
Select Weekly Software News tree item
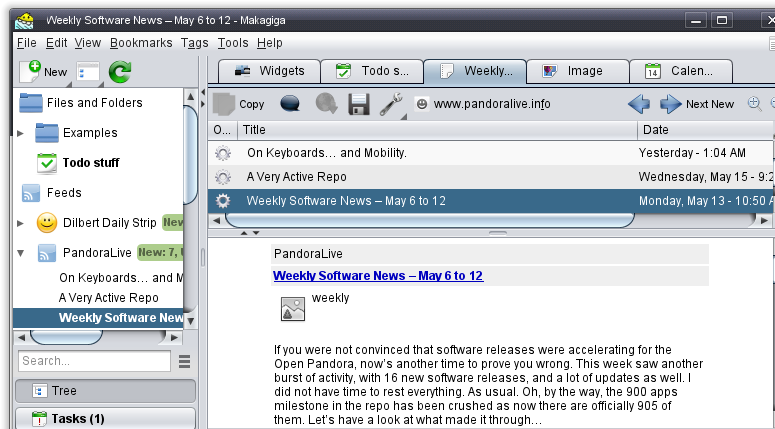tap(98, 318)
